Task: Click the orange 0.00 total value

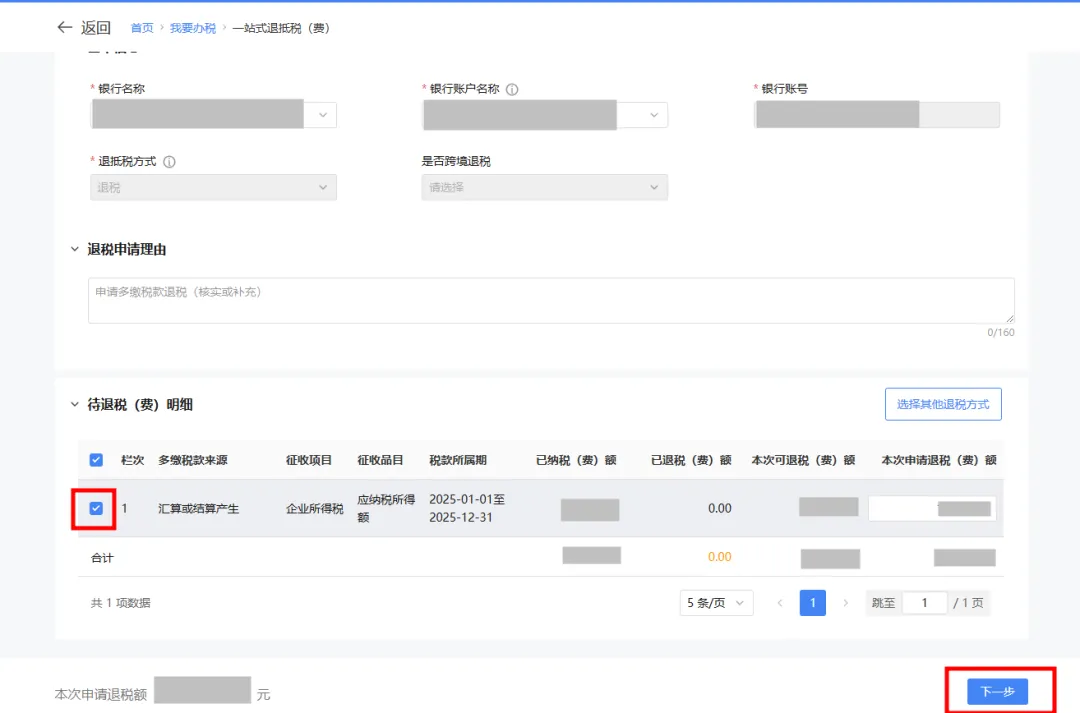Action: coord(720,557)
